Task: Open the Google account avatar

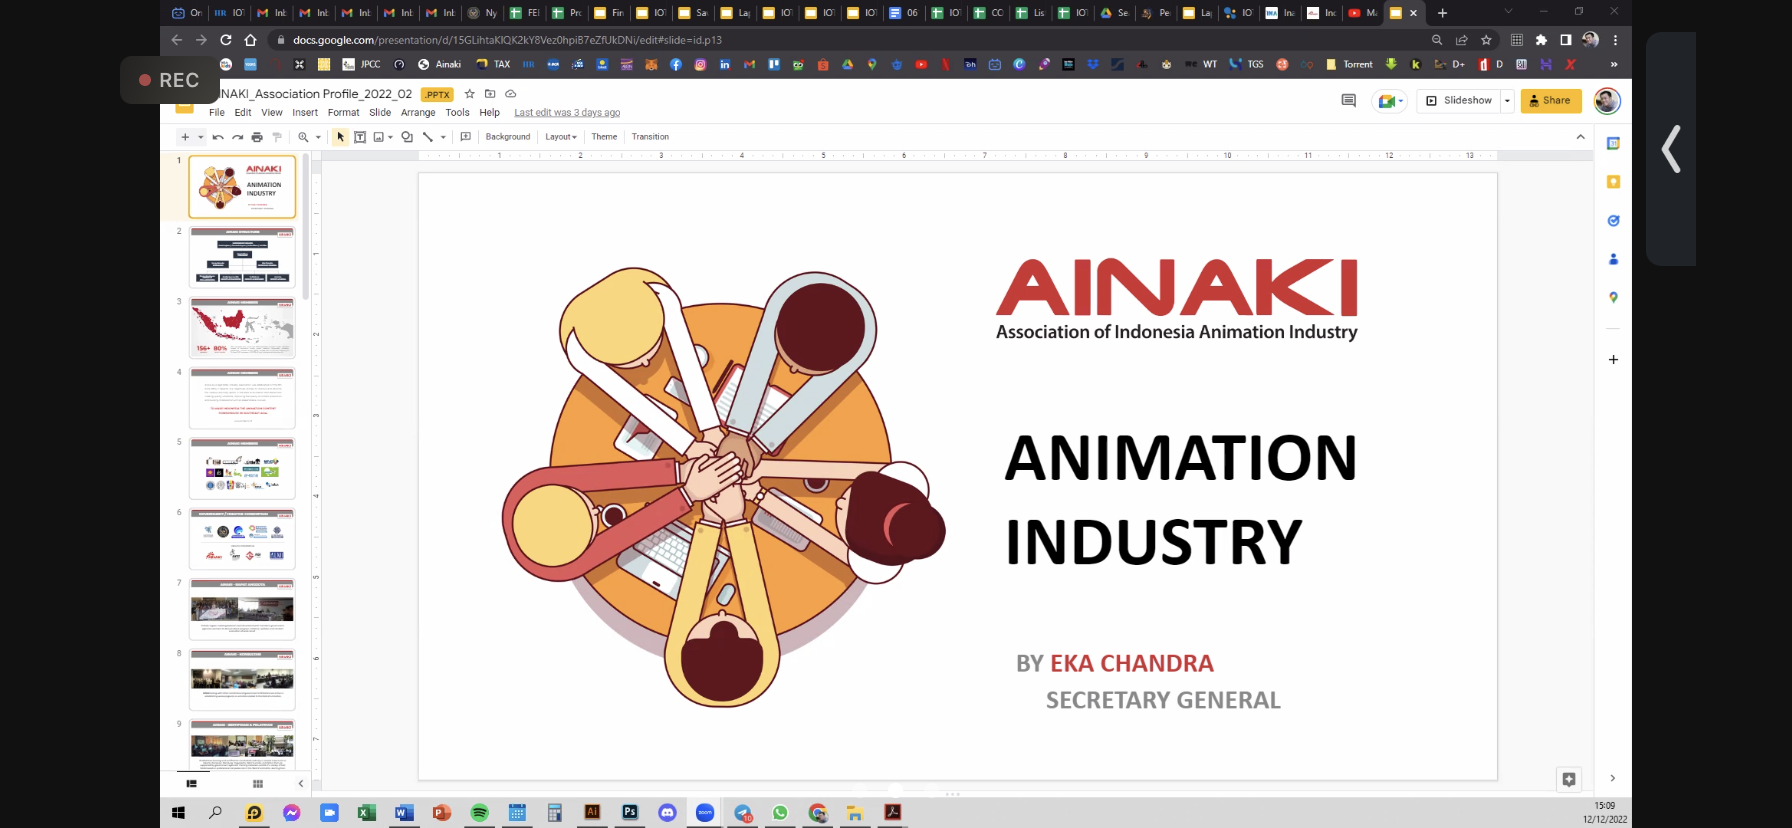Action: 1607,101
